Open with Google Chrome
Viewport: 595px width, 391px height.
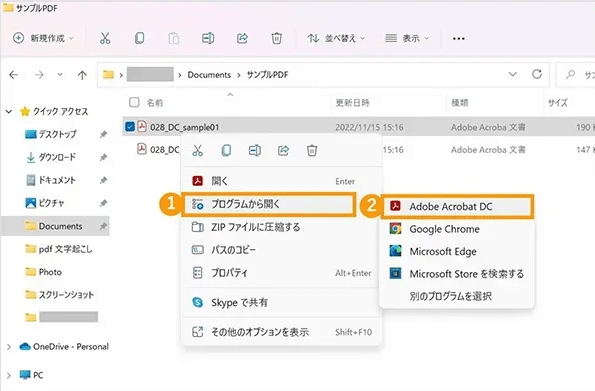click(457, 229)
